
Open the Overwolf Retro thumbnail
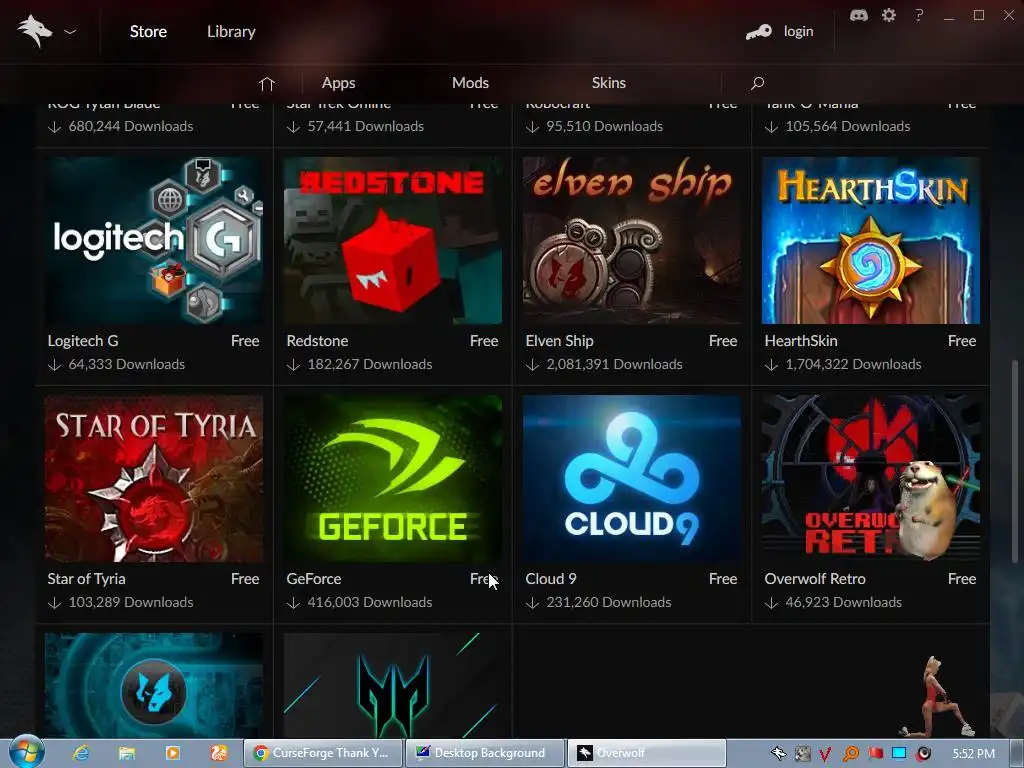point(871,478)
